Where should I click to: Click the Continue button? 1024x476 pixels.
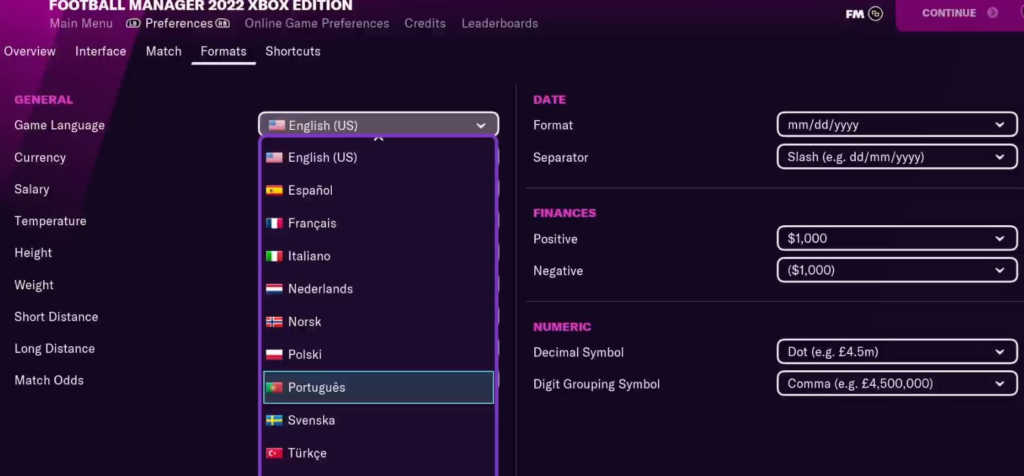[959, 13]
